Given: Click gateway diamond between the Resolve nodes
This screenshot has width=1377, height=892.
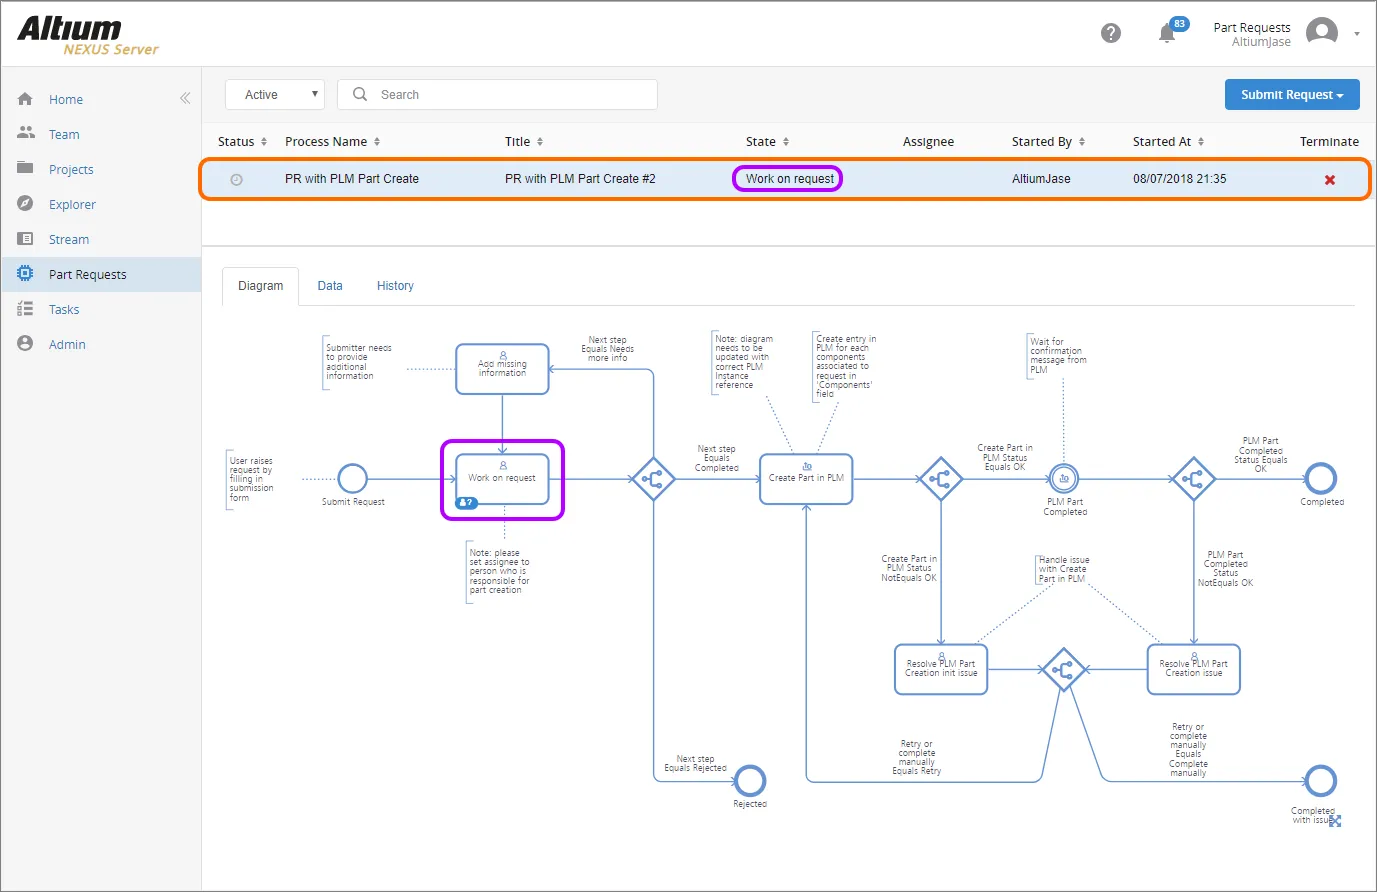Looking at the screenshot, I should point(1062,669).
